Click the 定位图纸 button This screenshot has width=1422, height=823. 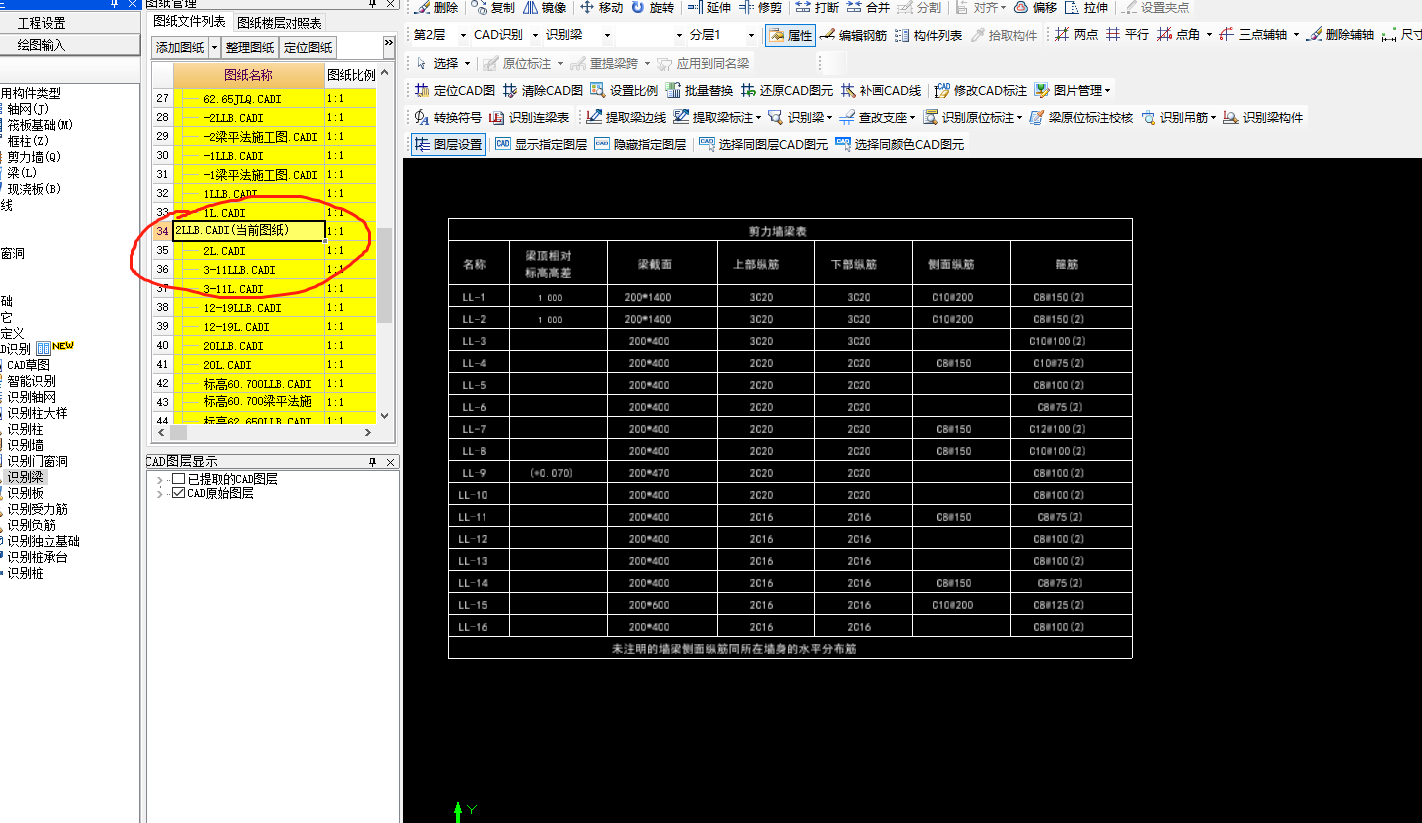(x=308, y=47)
